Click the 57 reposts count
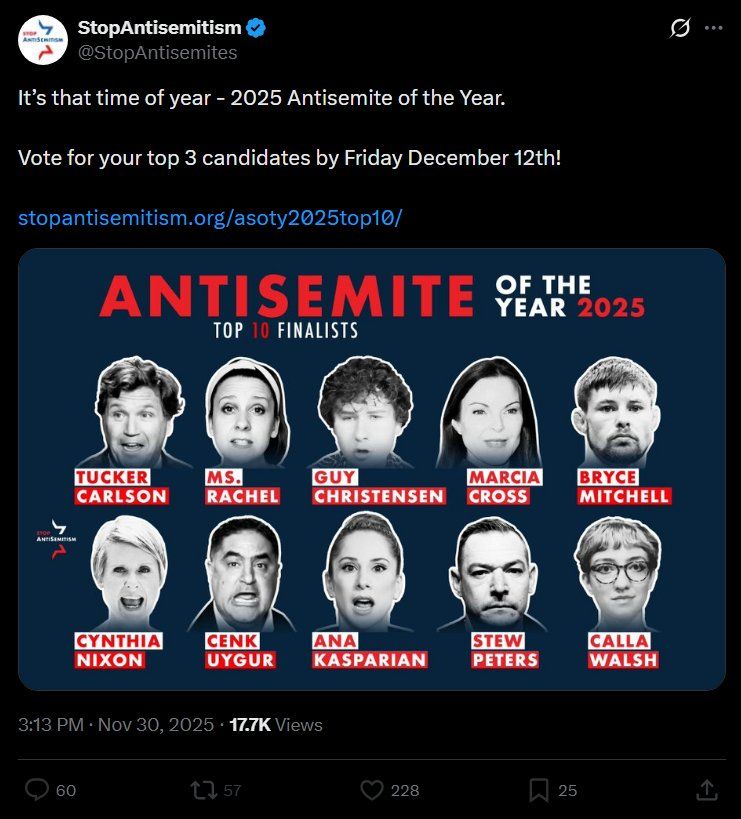The image size is (741, 819). coord(232,790)
